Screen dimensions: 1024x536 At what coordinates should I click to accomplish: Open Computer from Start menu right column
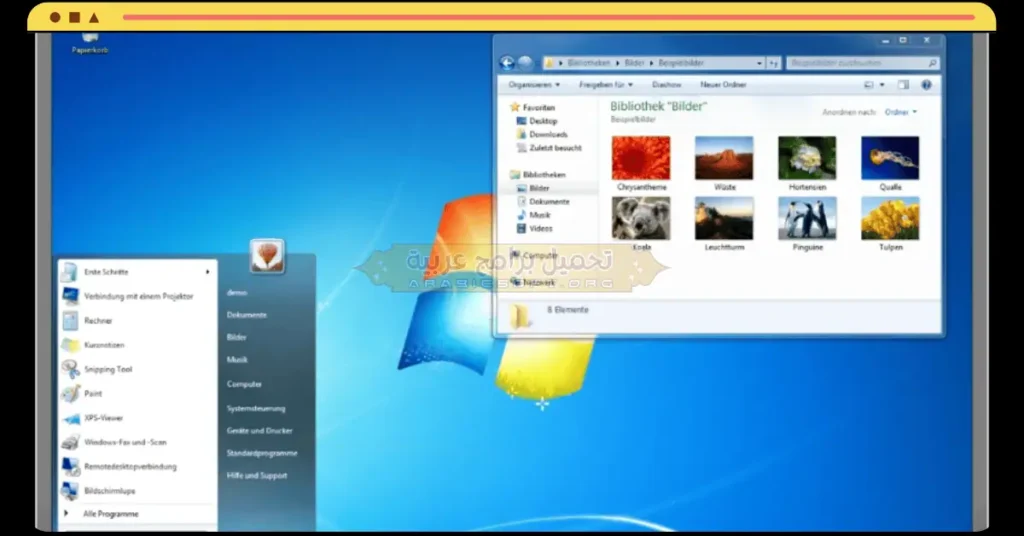(244, 384)
